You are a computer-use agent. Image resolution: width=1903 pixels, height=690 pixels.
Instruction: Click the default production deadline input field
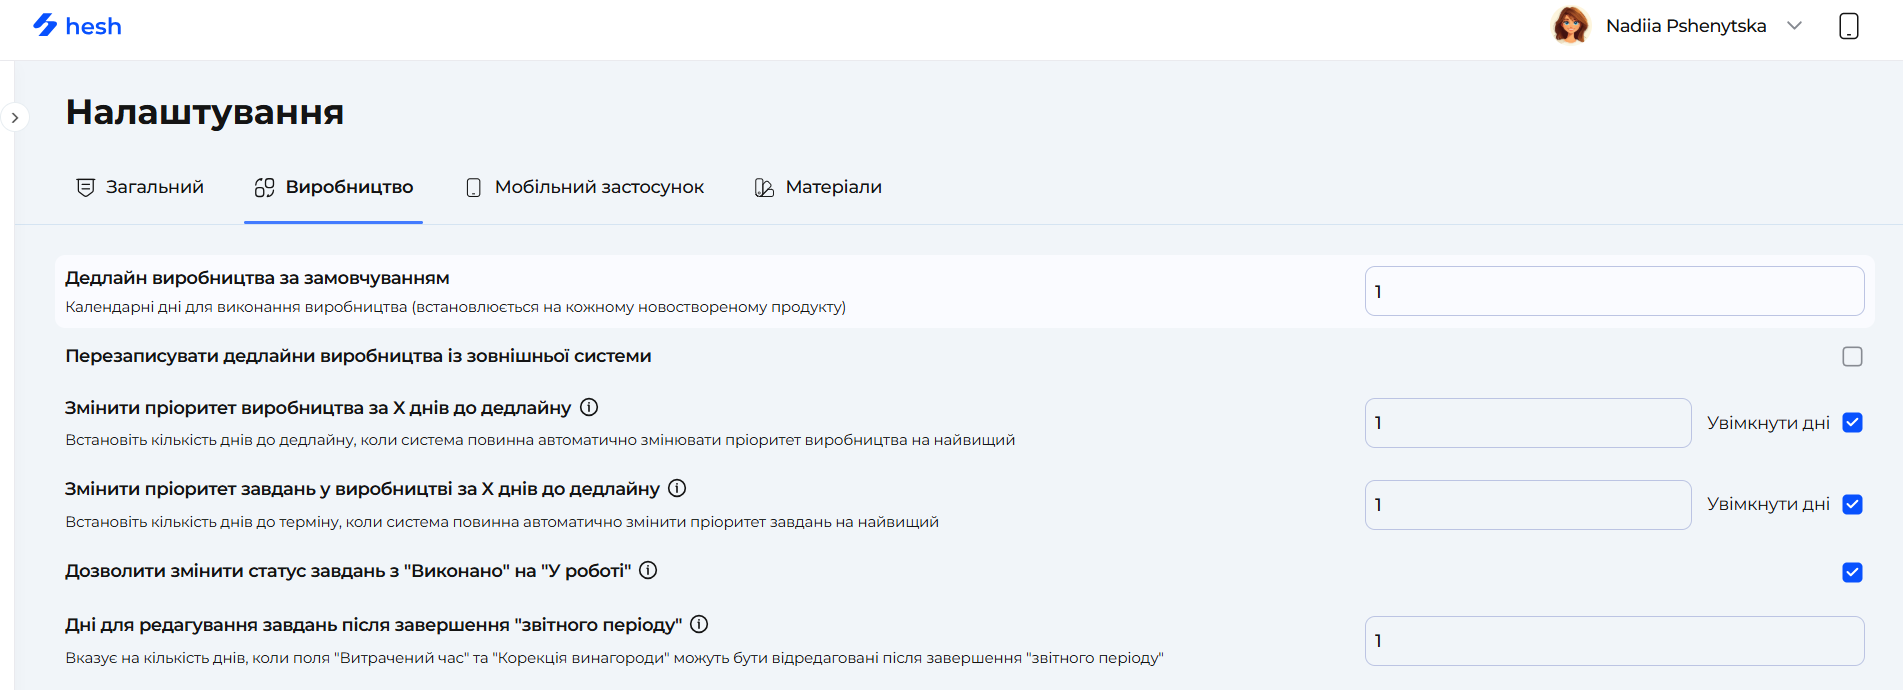1613,291
